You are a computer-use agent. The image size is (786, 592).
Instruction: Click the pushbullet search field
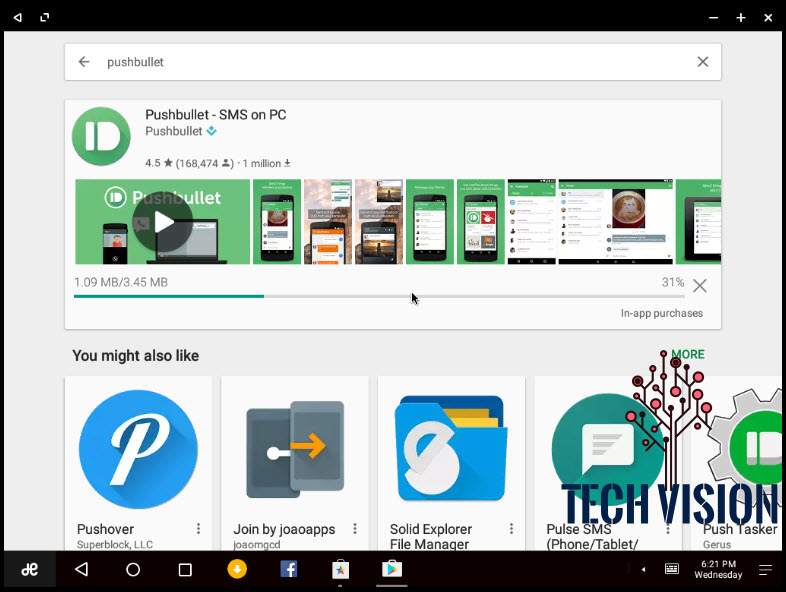pos(392,62)
